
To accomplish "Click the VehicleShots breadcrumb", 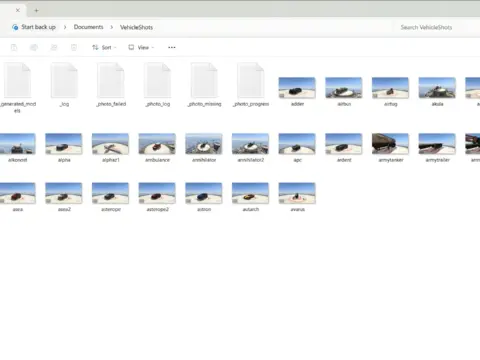I will coord(136,27).
